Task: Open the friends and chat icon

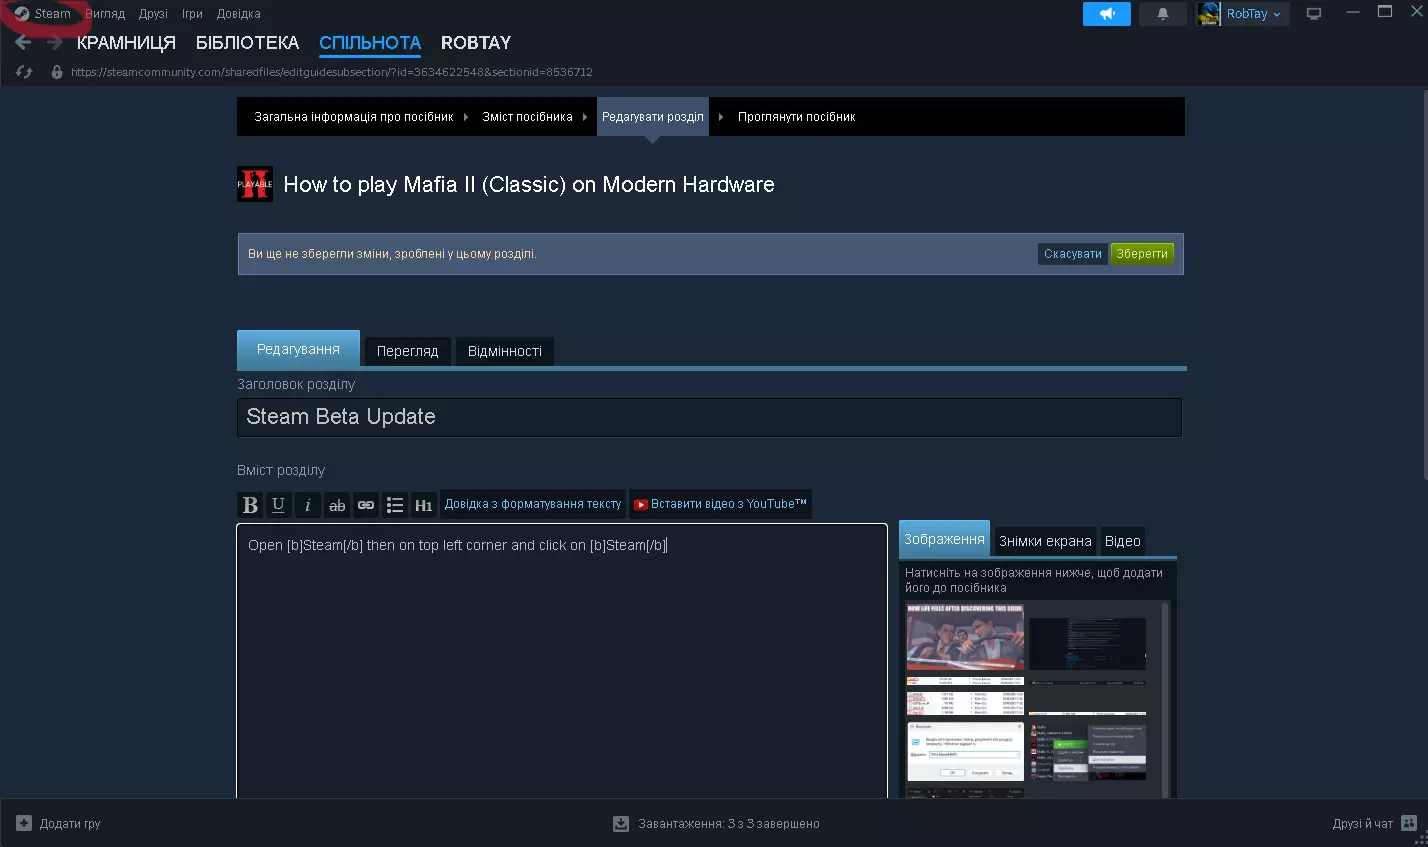Action: [x=1409, y=823]
